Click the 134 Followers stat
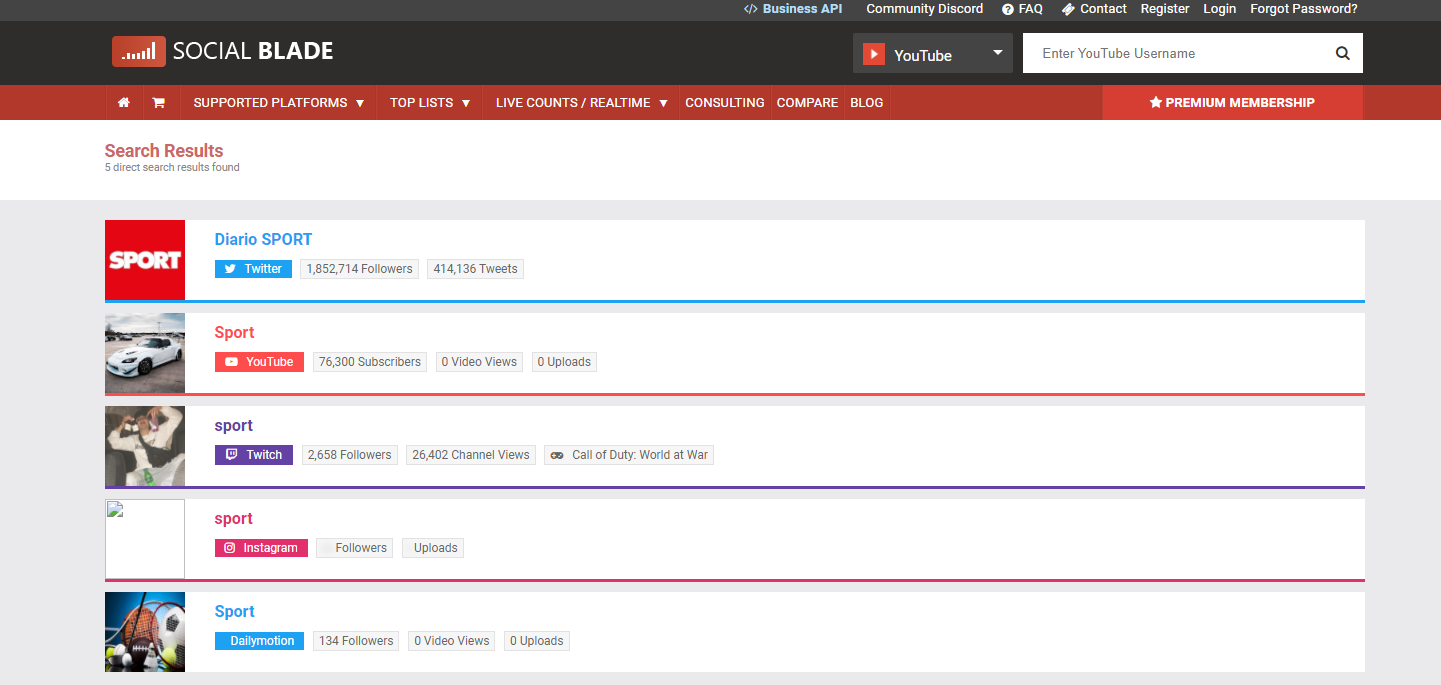The height and width of the screenshot is (685, 1441). click(357, 641)
